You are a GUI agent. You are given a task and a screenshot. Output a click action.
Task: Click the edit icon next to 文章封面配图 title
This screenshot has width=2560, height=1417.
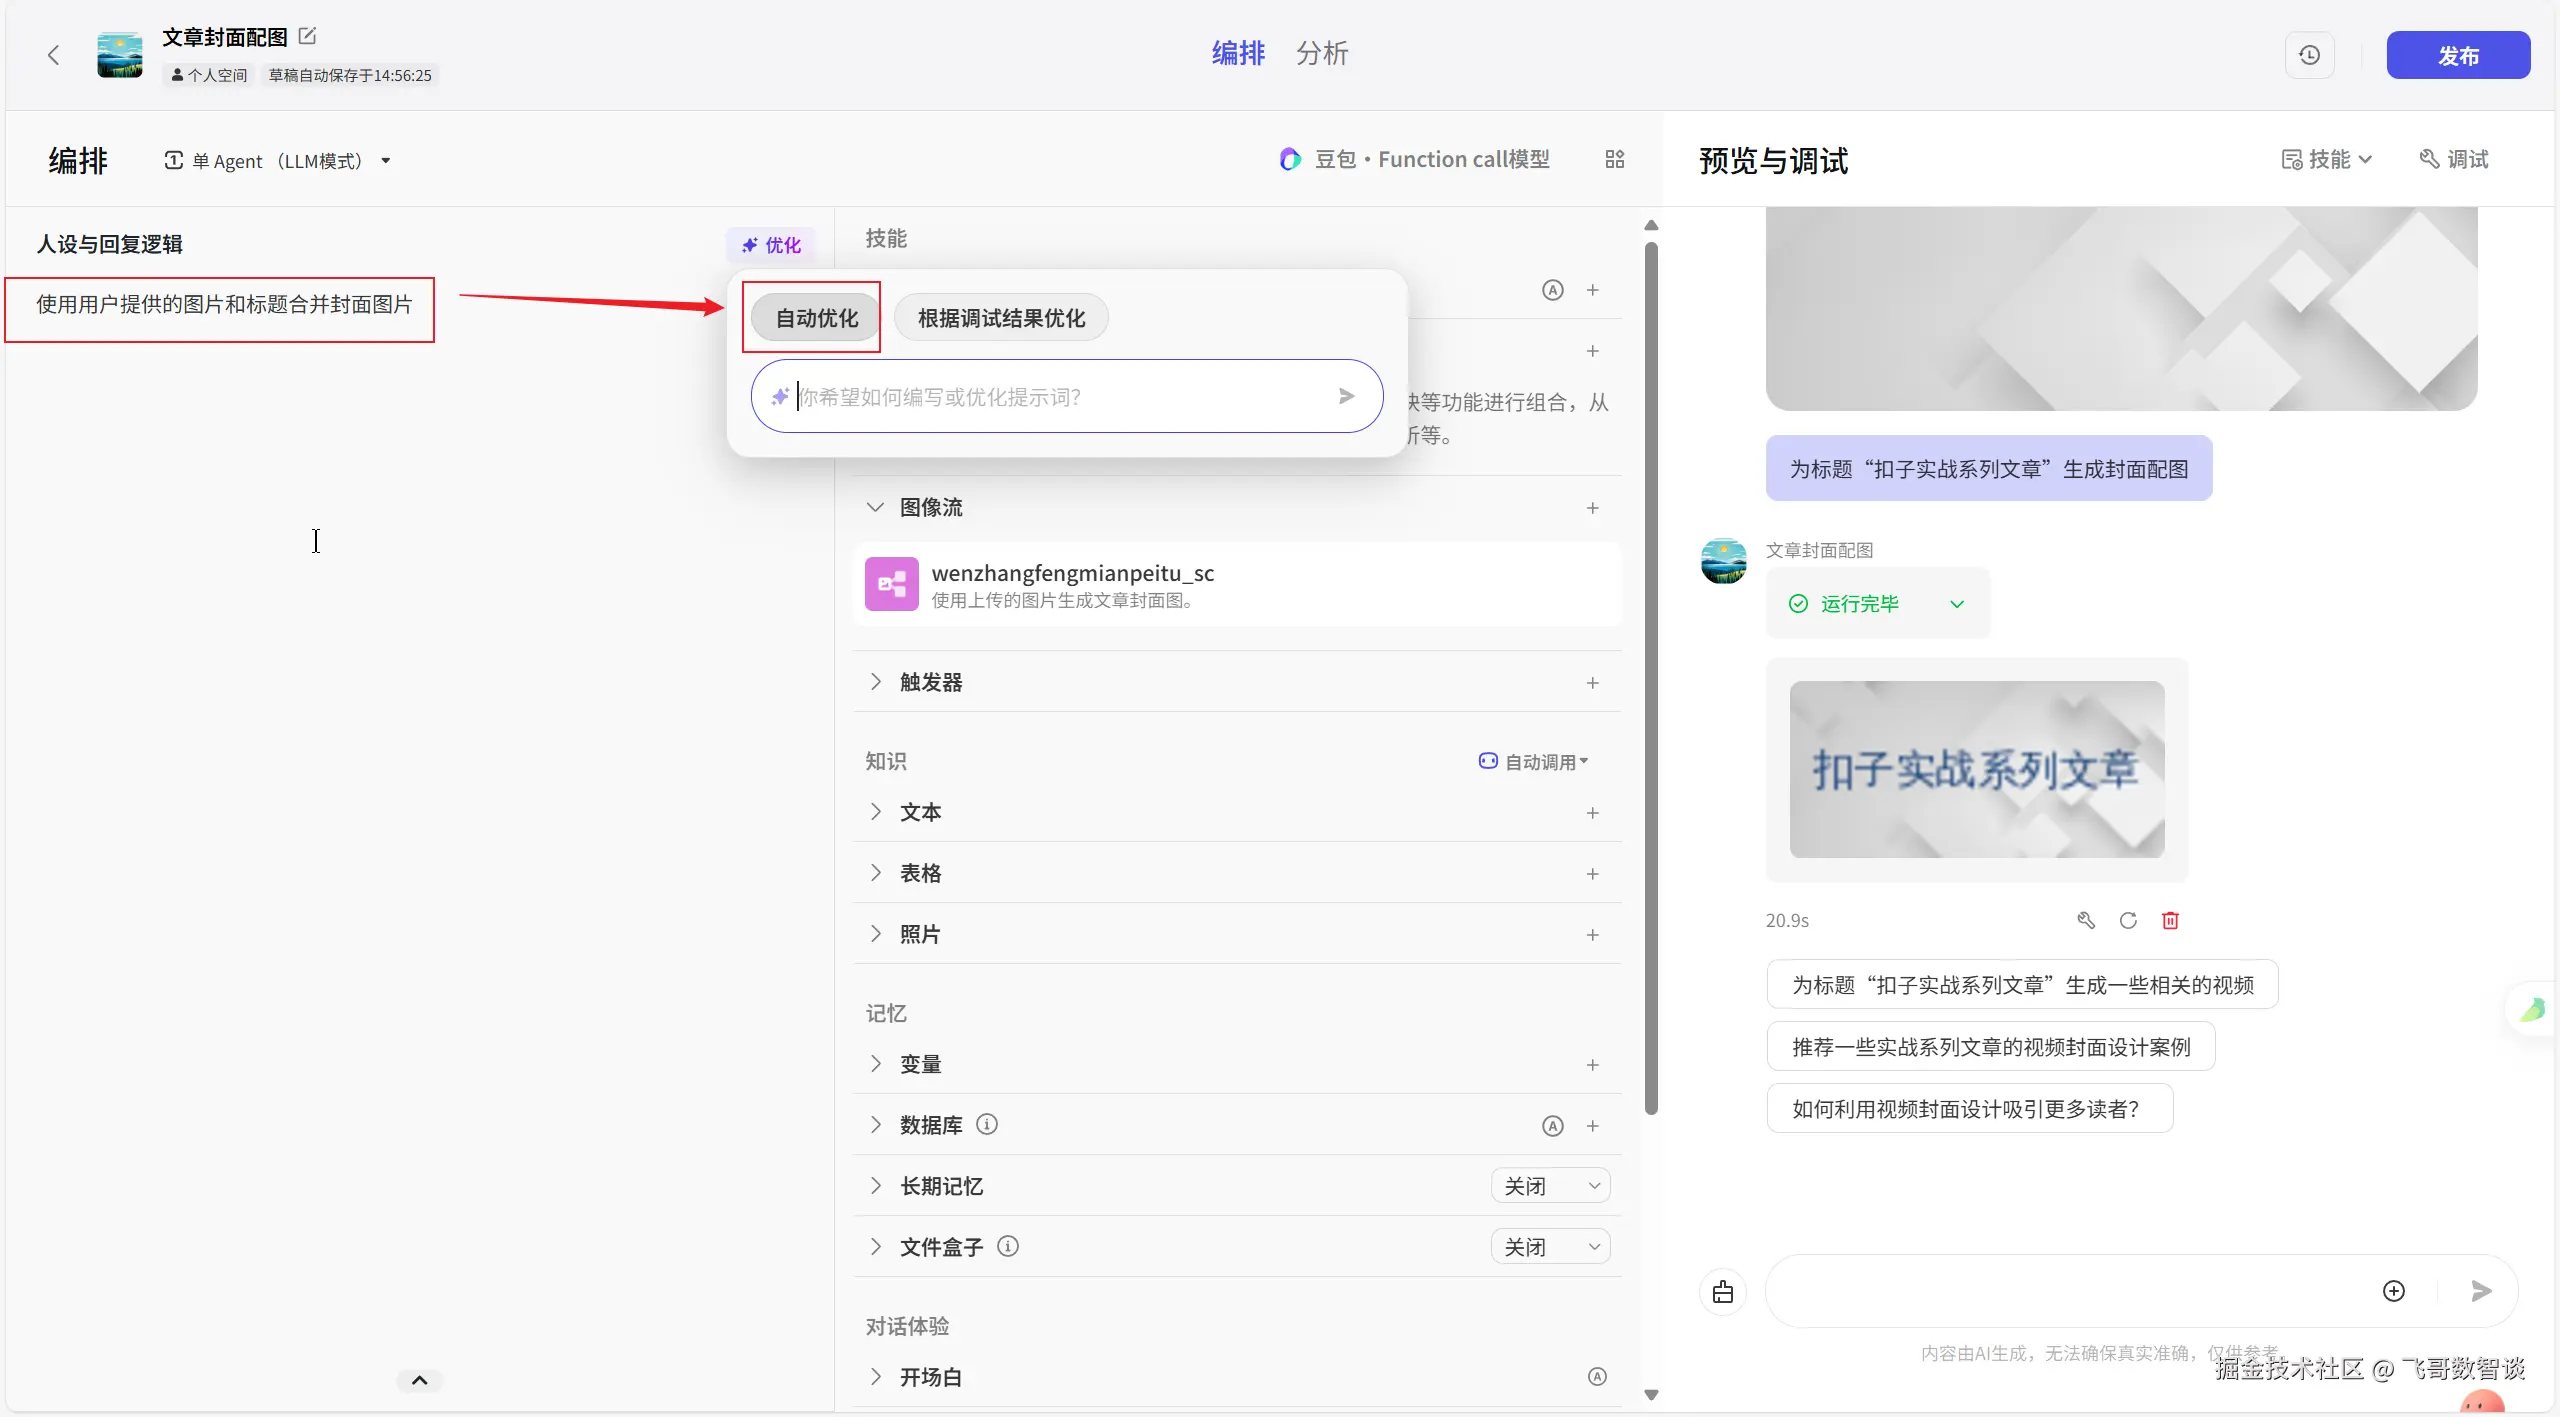point(308,36)
